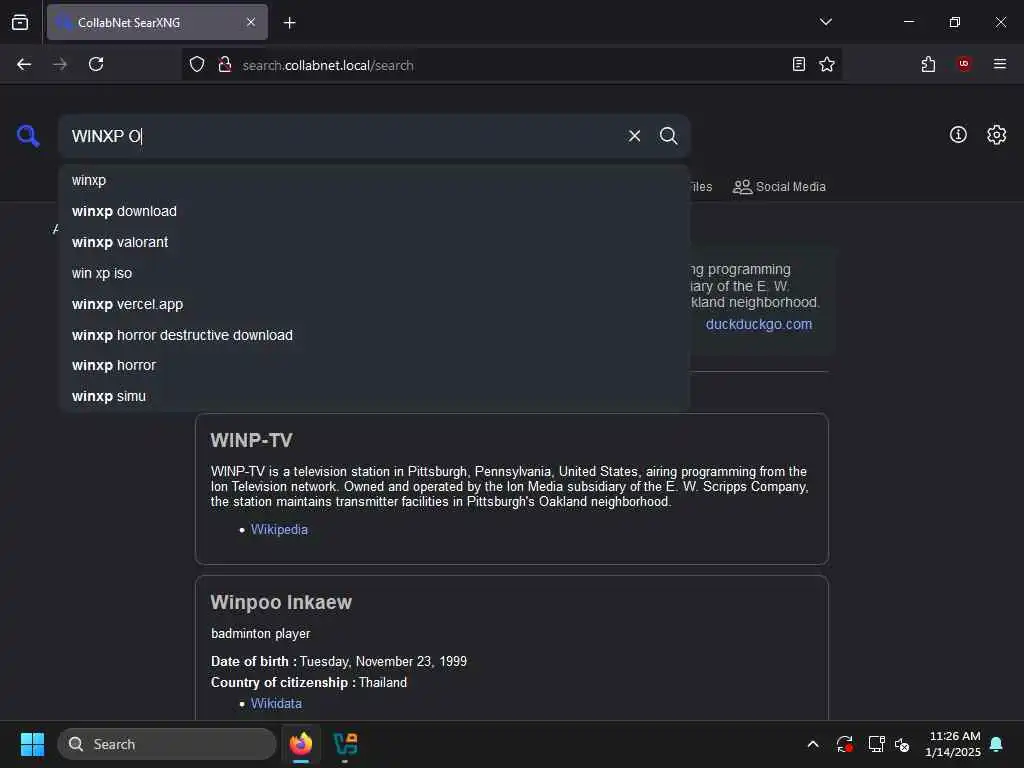The image size is (1024, 768).
Task: Toggle reader view icon
Action: [x=799, y=64]
